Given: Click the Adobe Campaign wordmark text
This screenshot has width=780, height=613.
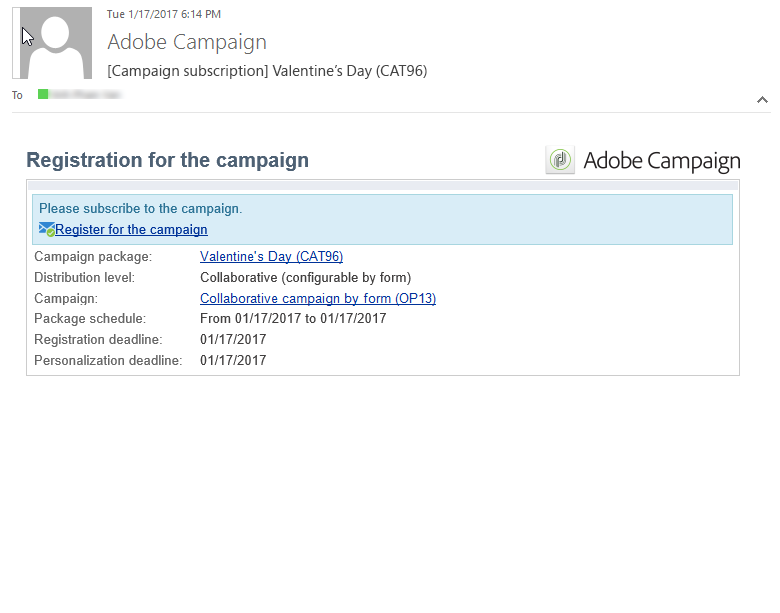Looking at the screenshot, I should pos(662,161).
